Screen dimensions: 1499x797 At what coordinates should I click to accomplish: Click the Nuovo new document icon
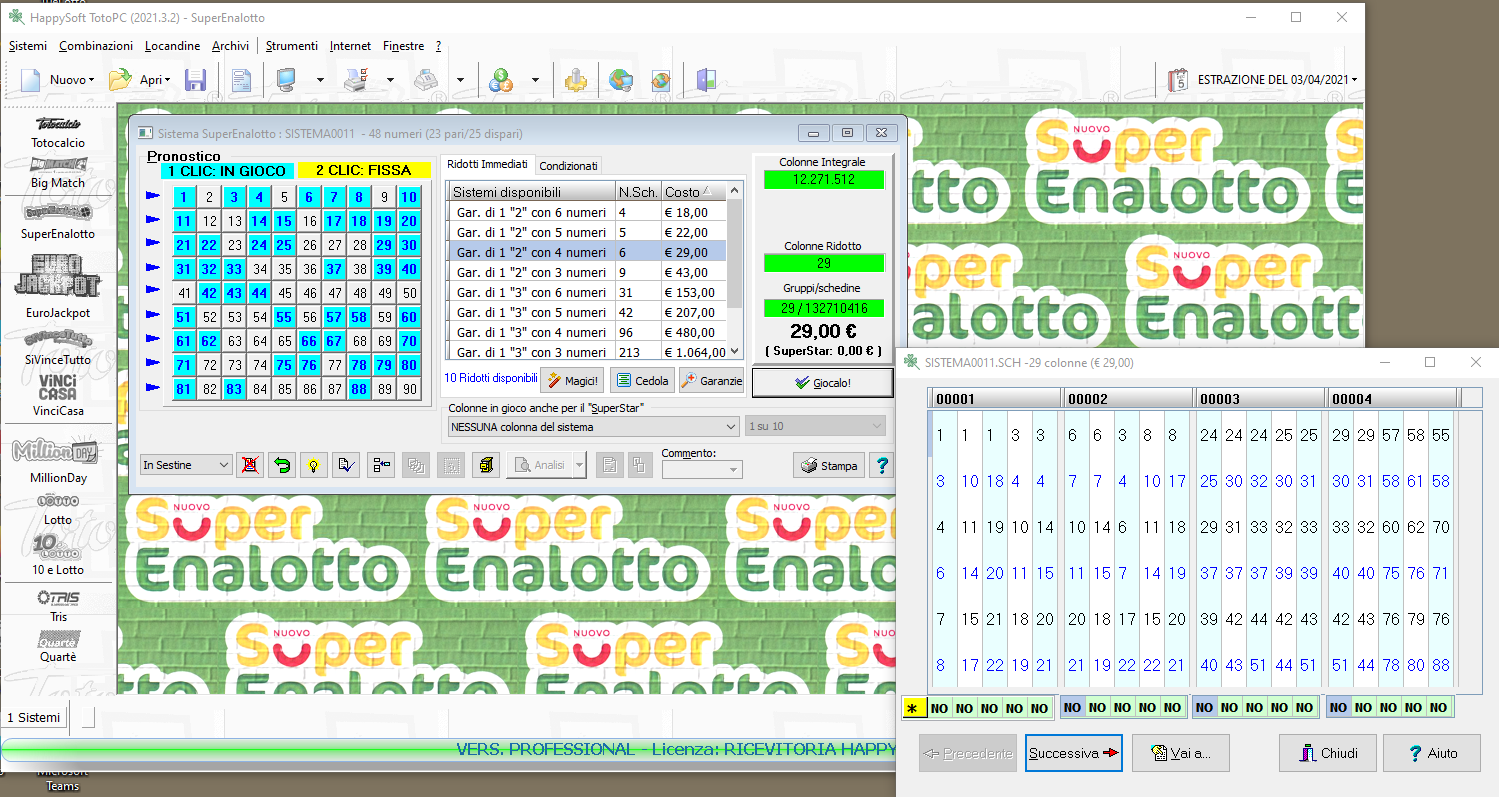[31, 80]
